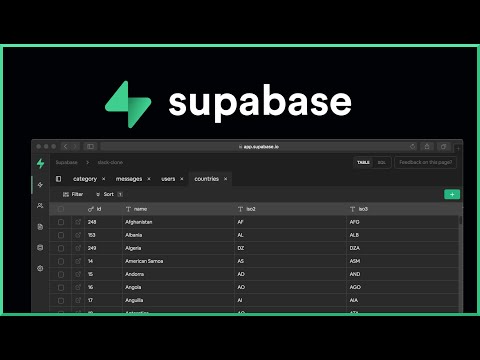The height and width of the screenshot is (360, 480).
Task: Go back using the browser back arrow
Action: [66, 146]
